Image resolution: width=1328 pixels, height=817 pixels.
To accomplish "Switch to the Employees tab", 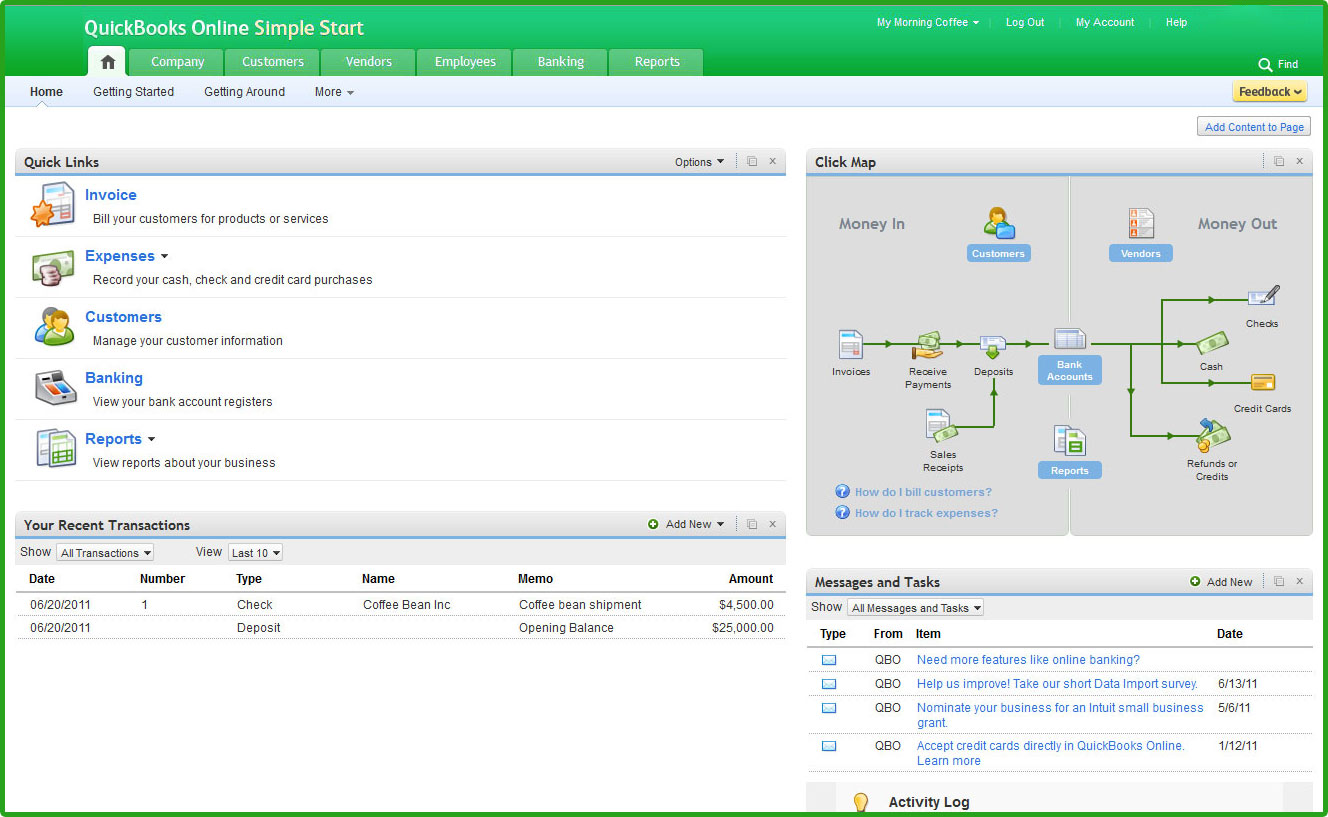I will [x=464, y=62].
